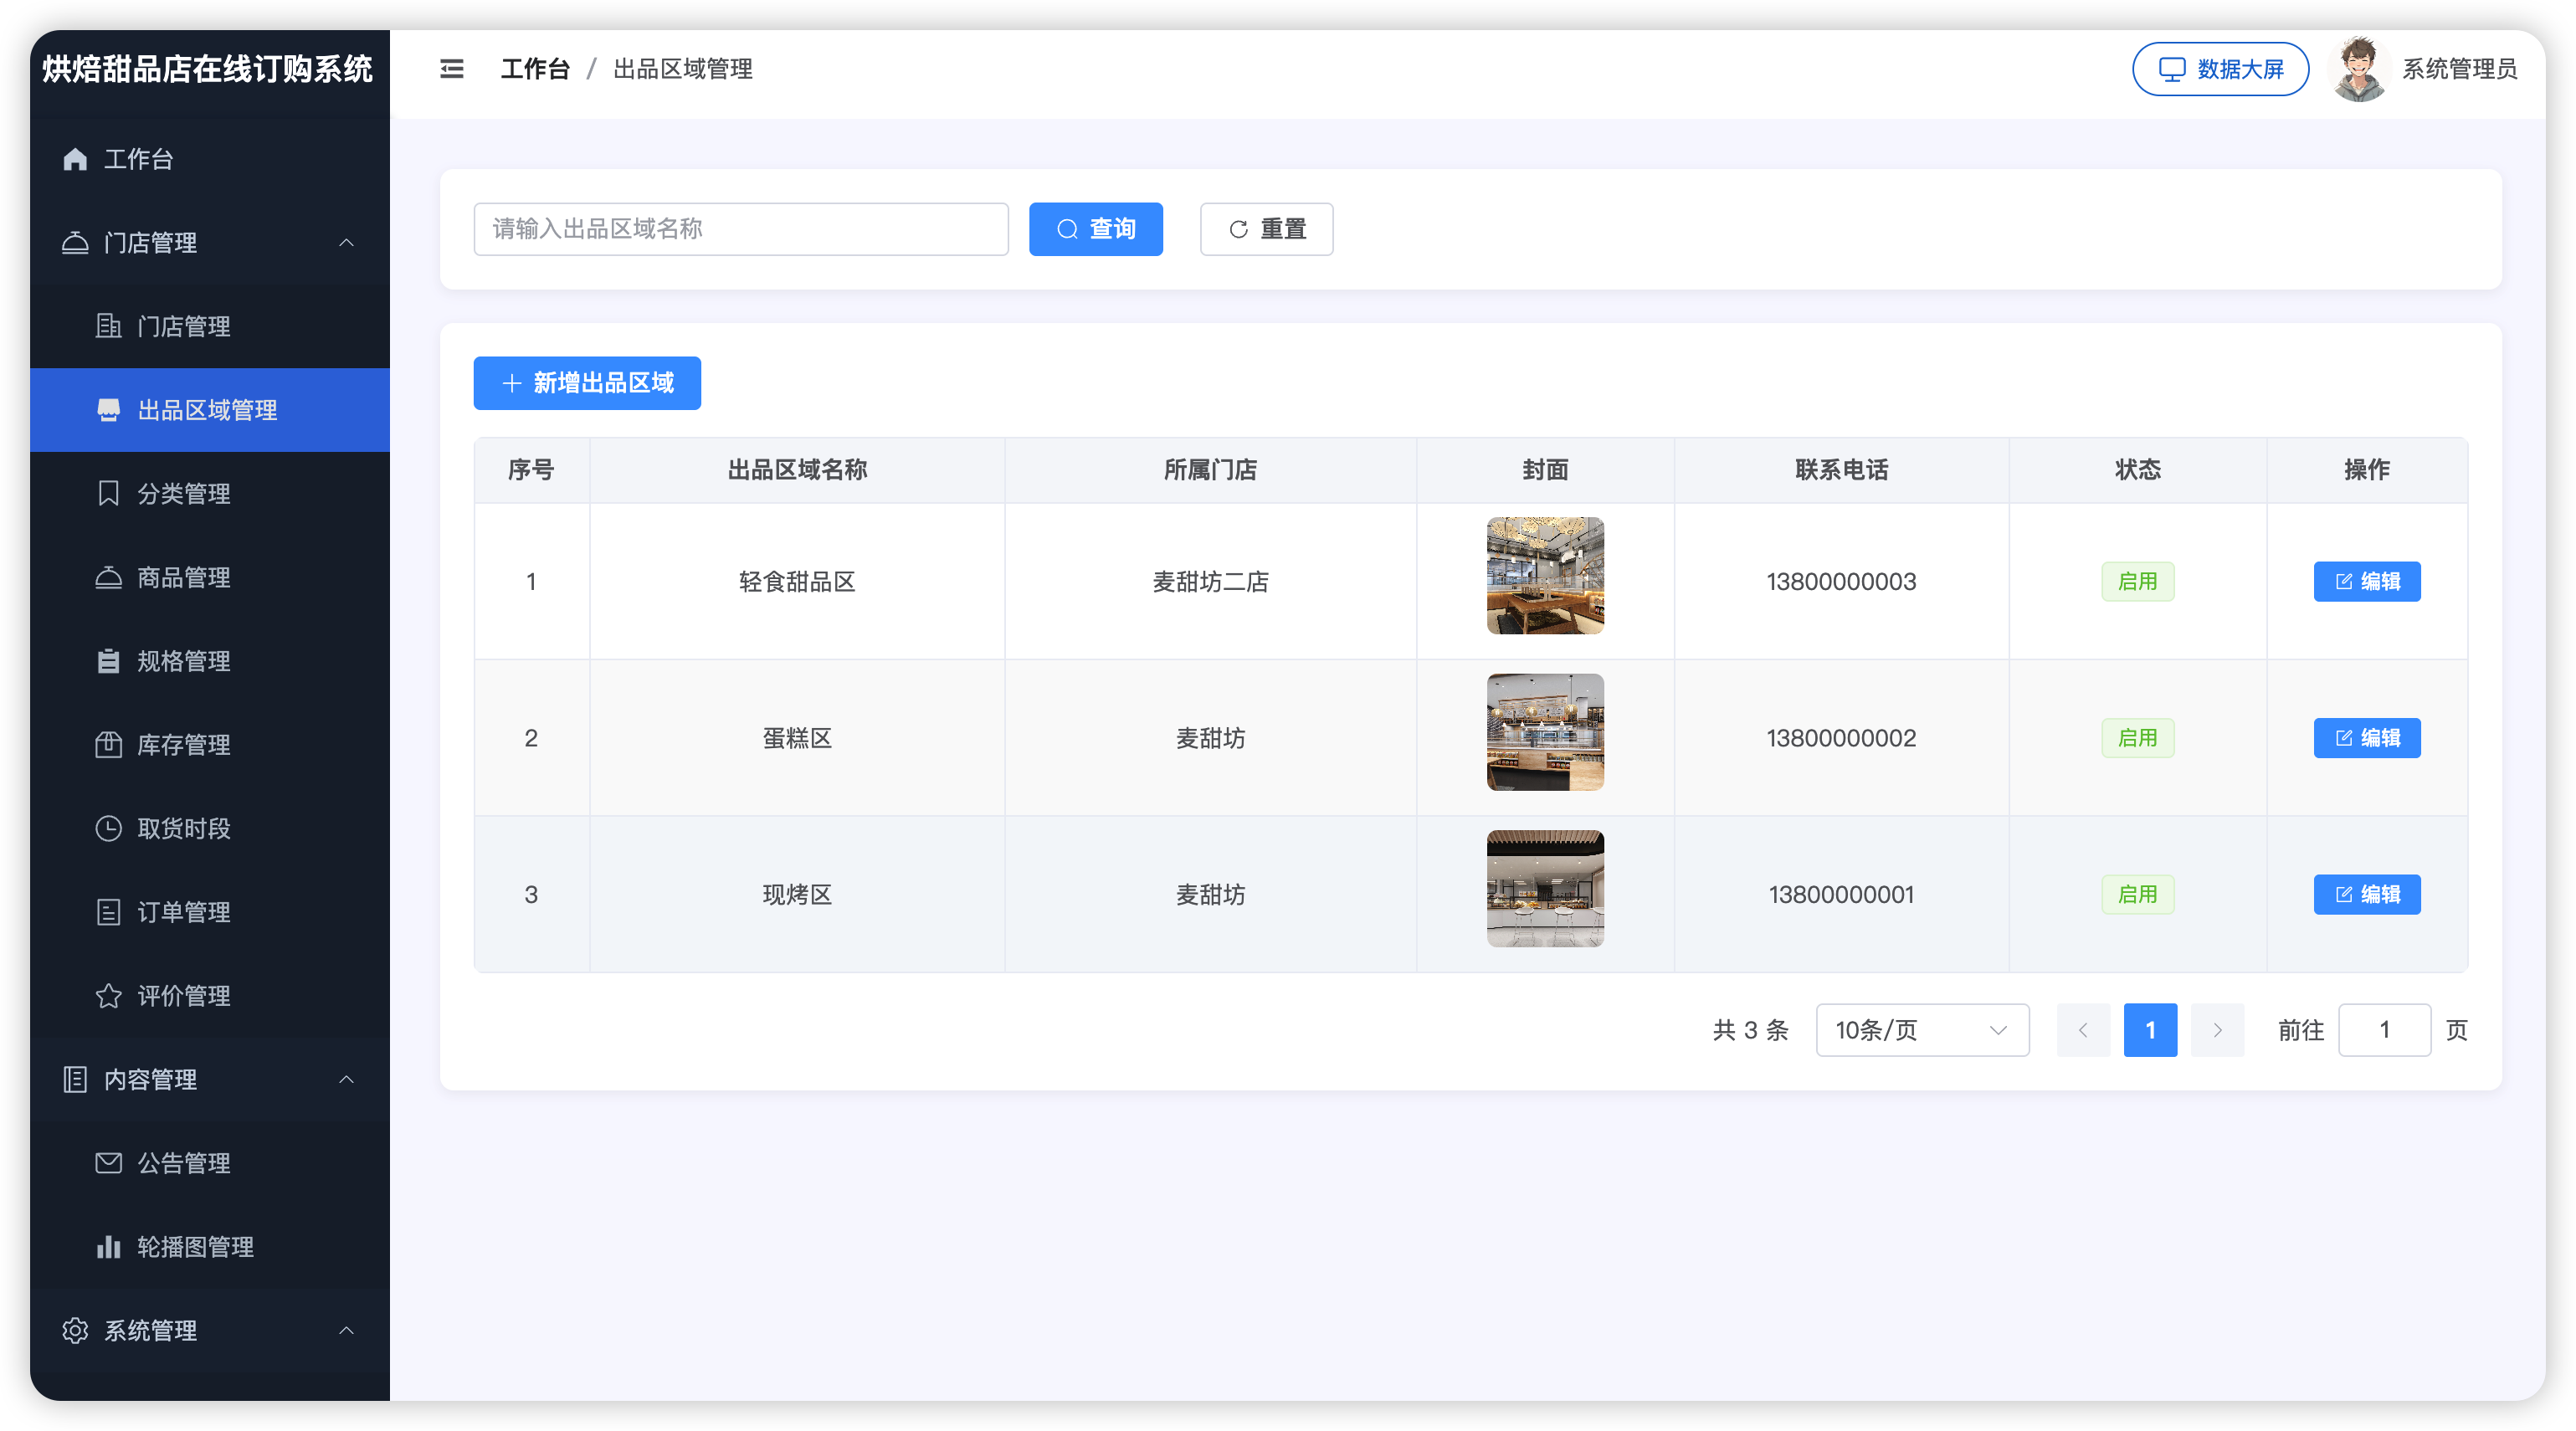The image size is (2576, 1431).
Task: Open 轮播图管理 menu item
Action: coord(210,1247)
